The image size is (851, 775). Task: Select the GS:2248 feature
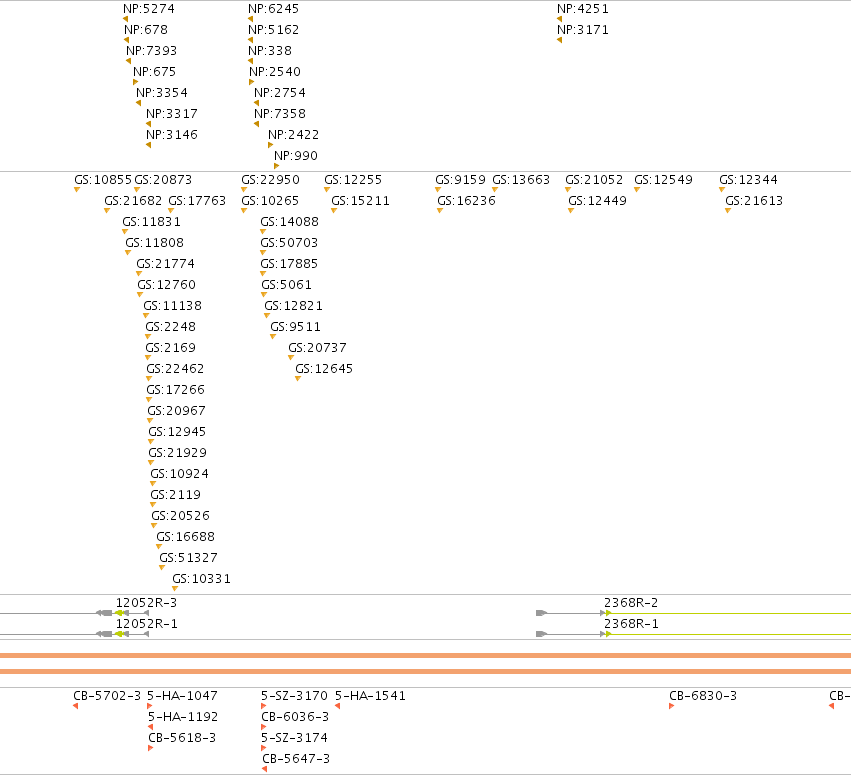click(x=170, y=327)
